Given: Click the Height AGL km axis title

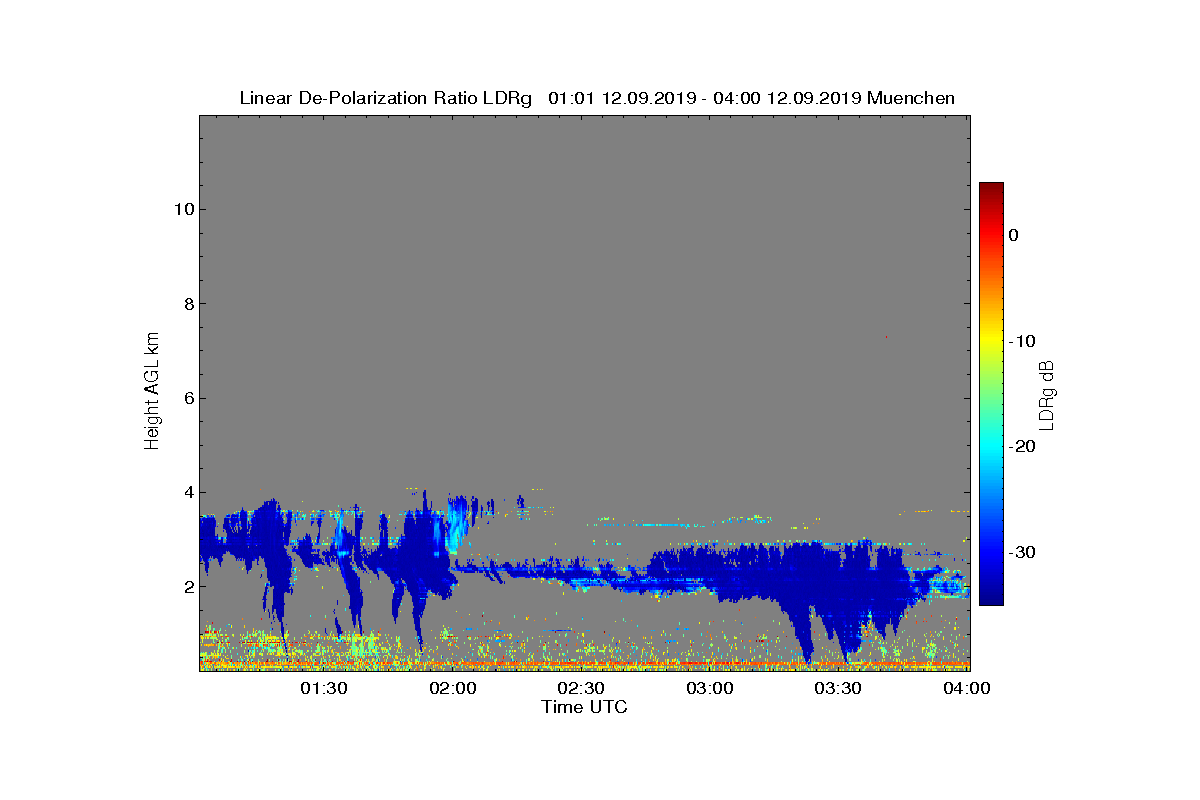Looking at the screenshot, I should (x=152, y=391).
